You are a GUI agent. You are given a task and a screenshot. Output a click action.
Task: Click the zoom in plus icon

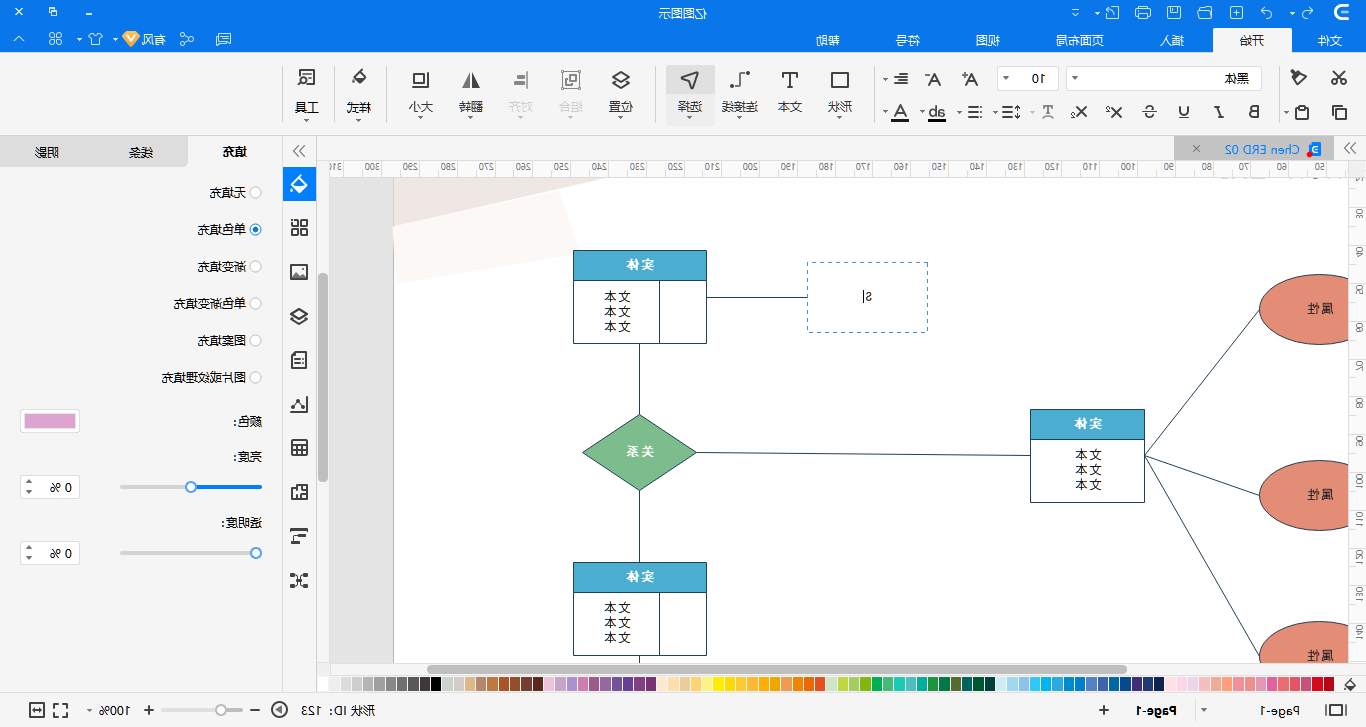point(149,710)
